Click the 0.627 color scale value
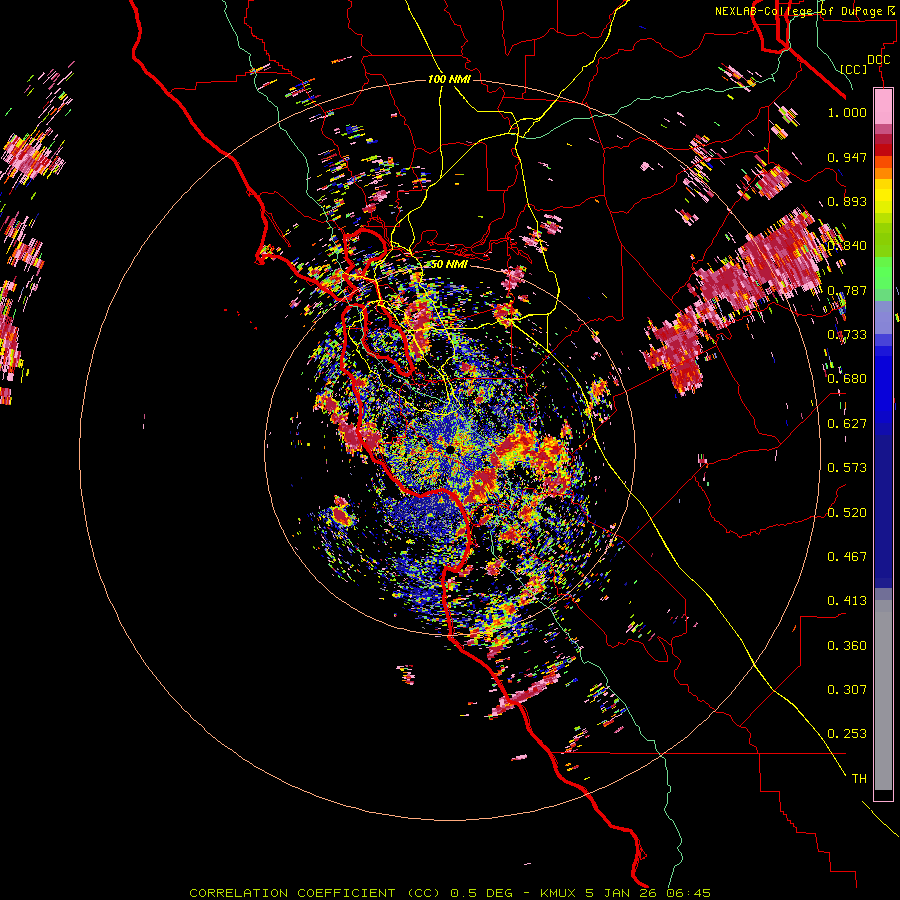Image resolution: width=900 pixels, height=900 pixels. [847, 424]
